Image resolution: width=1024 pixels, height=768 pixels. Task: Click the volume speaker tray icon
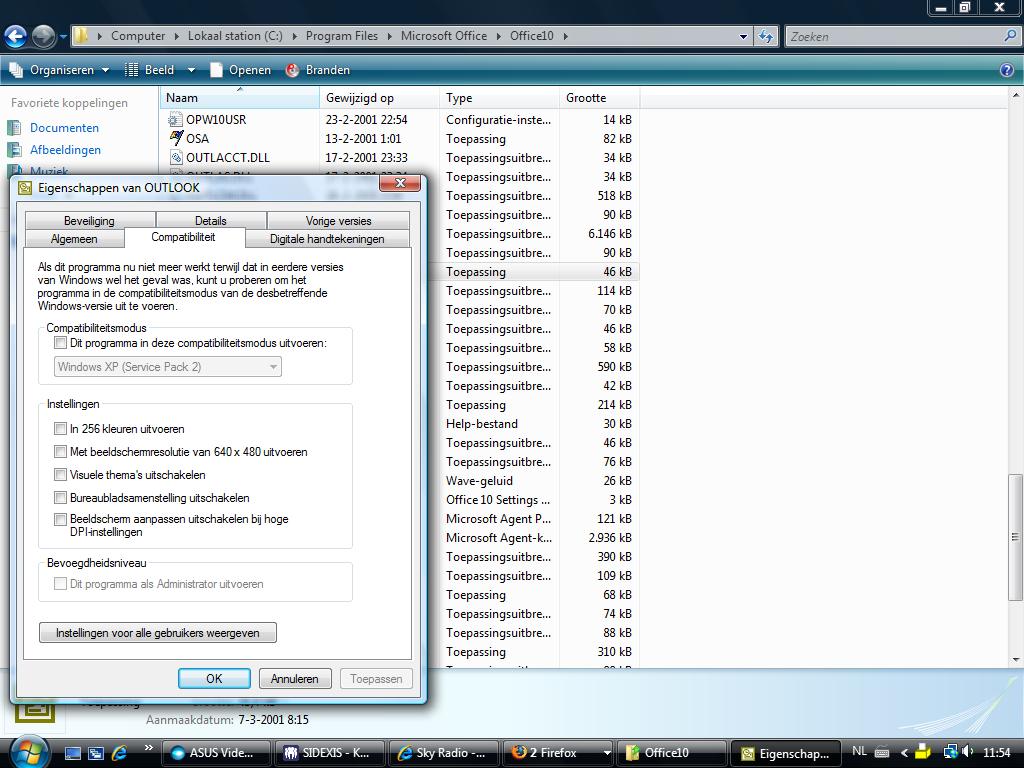(967, 752)
